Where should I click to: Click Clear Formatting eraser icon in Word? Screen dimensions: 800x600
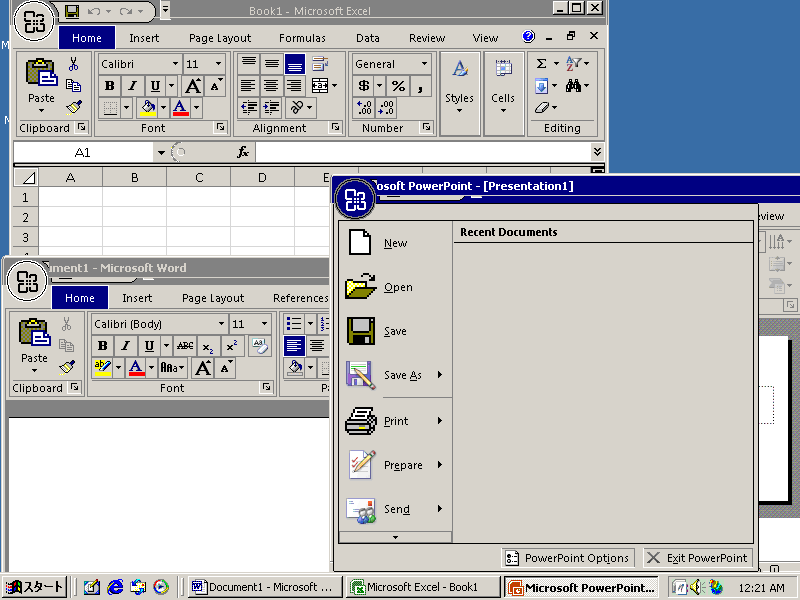click(259, 346)
